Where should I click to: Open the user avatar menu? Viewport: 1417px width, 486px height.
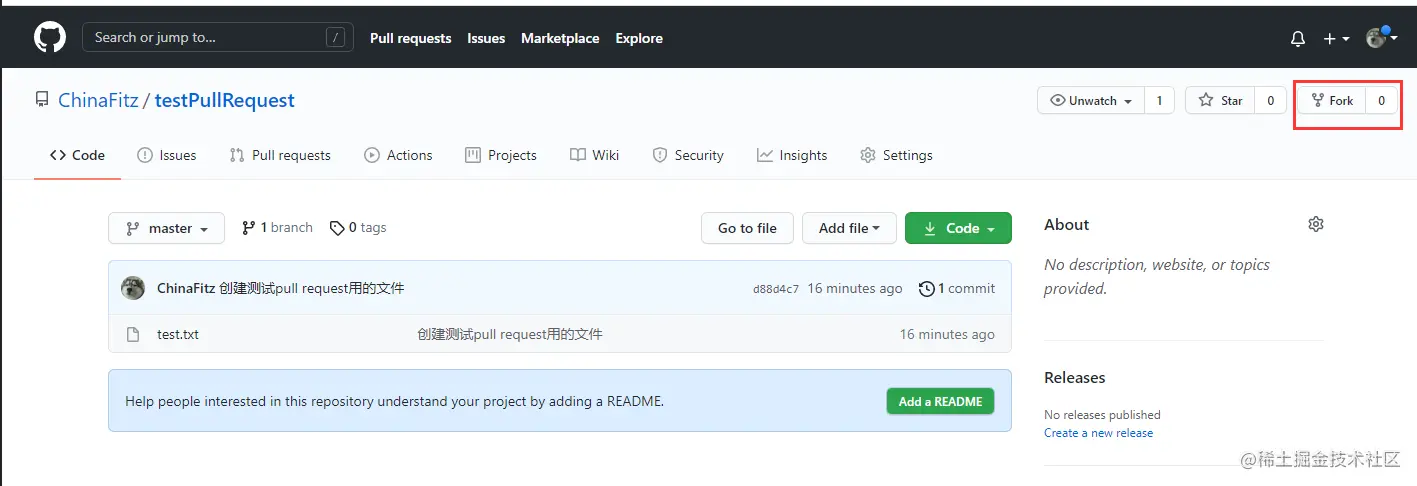pyautogui.click(x=1382, y=38)
